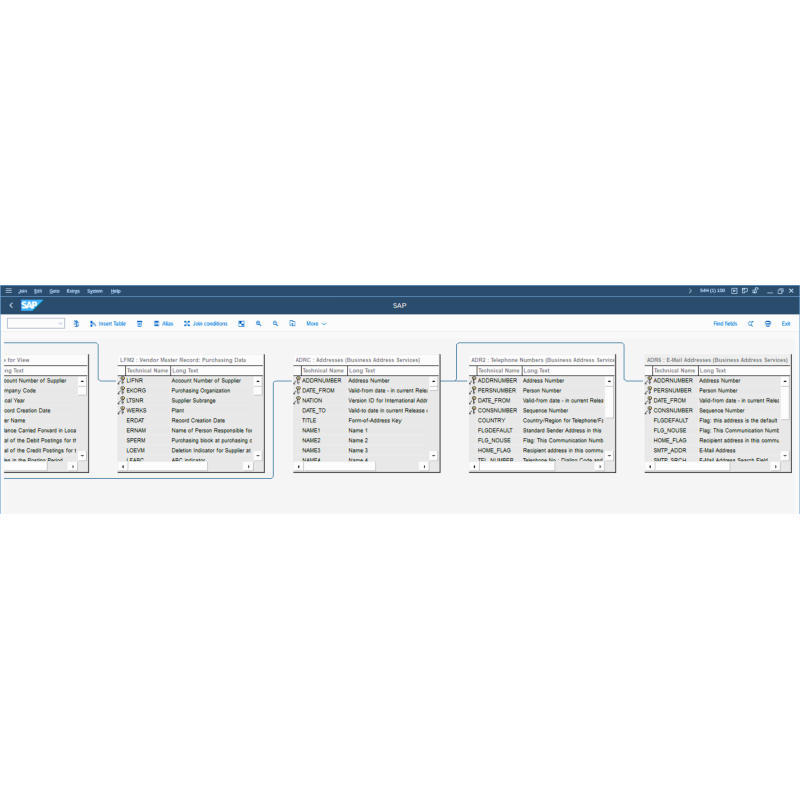Expand the titlebar chevron near S4H session info
This screenshot has width=800, height=800.
[x=690, y=290]
